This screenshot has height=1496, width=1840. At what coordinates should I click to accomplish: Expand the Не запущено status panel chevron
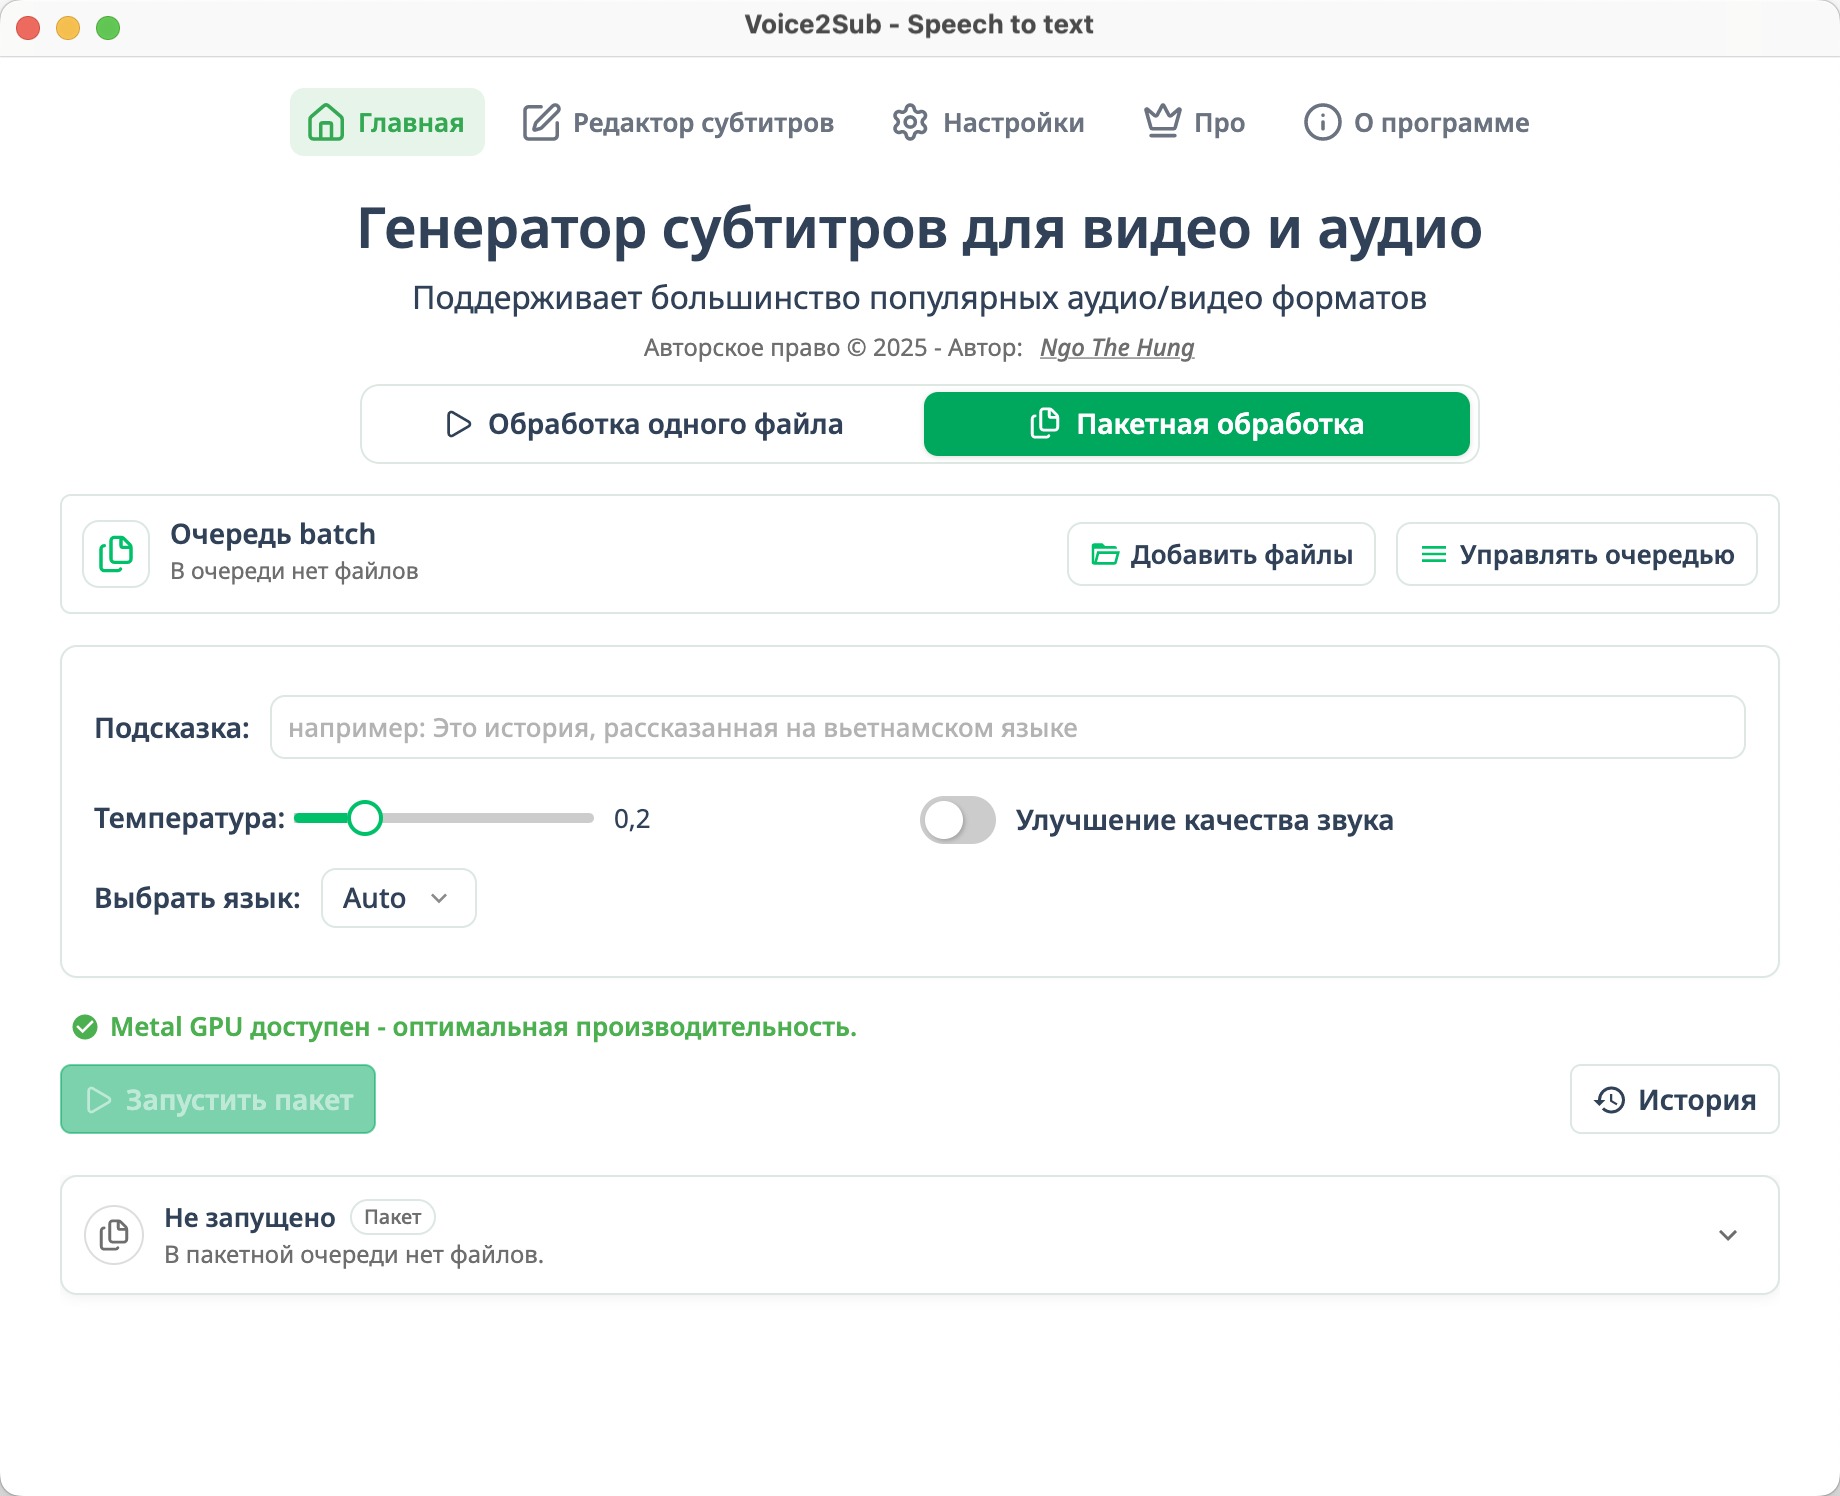1728,1235
